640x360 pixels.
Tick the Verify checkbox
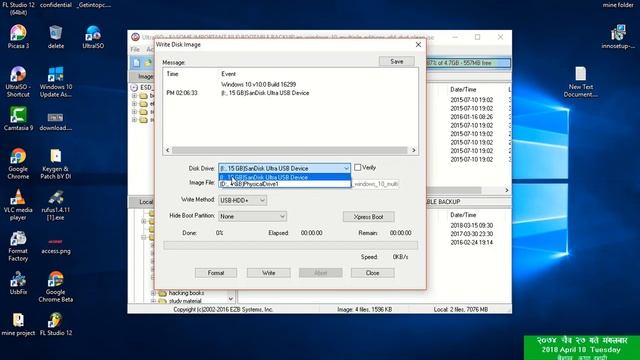(x=358, y=167)
